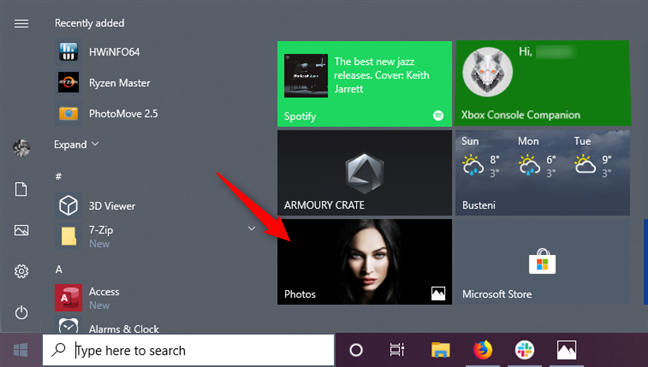Click the Recently added heading
Image resolution: width=648 pixels, height=367 pixels.
point(90,23)
